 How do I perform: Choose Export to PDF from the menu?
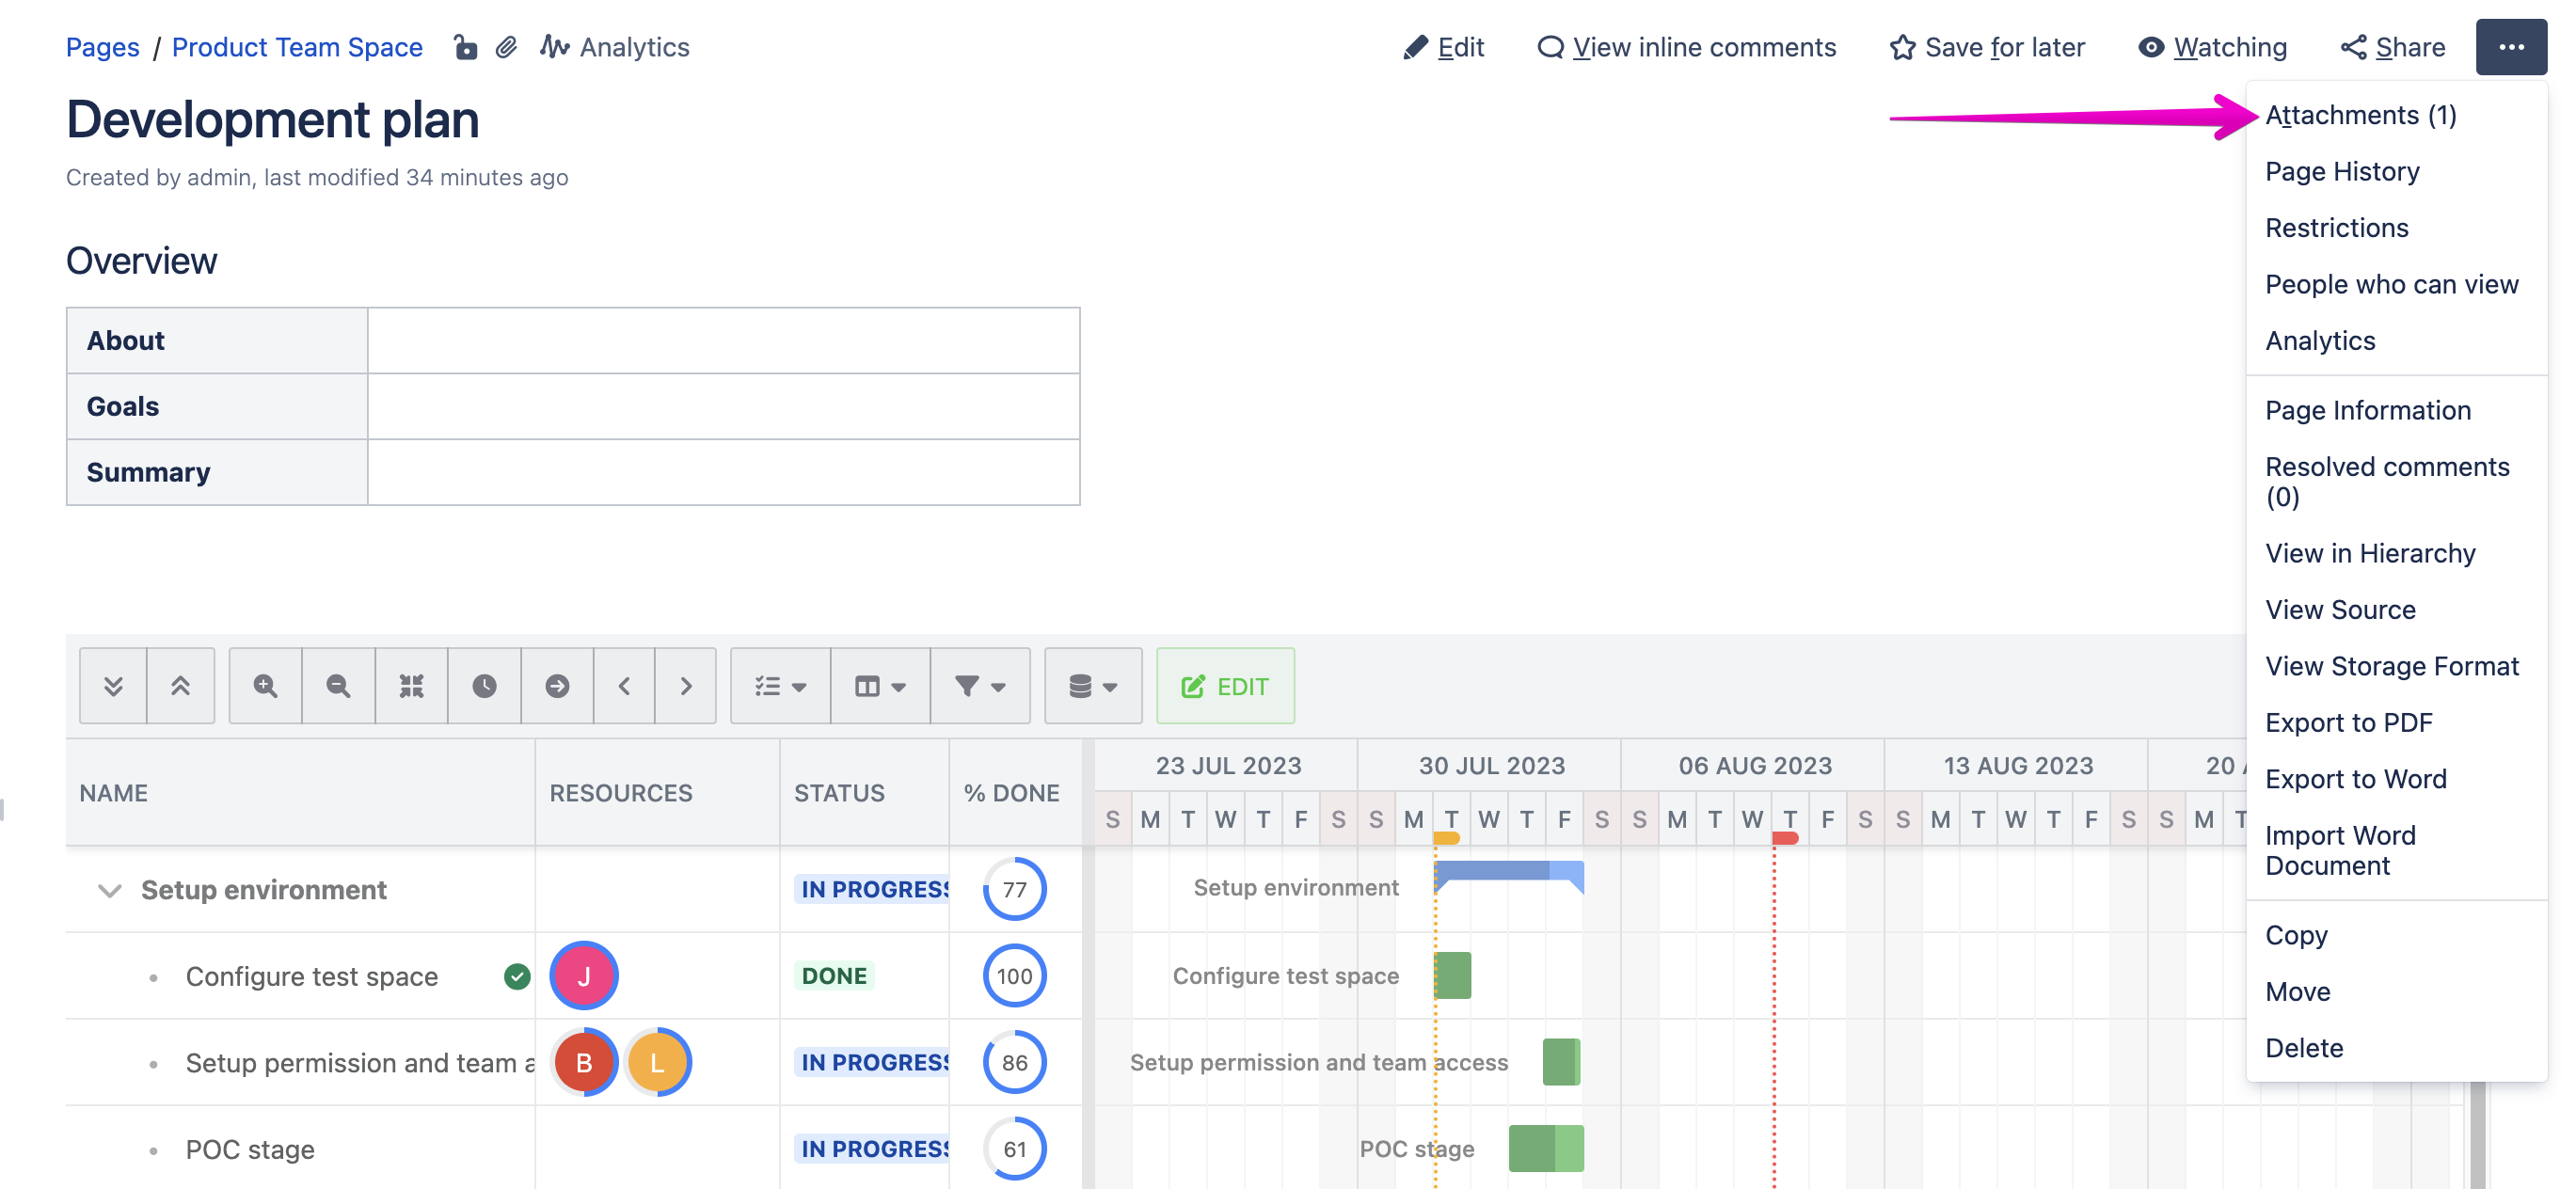point(2350,722)
